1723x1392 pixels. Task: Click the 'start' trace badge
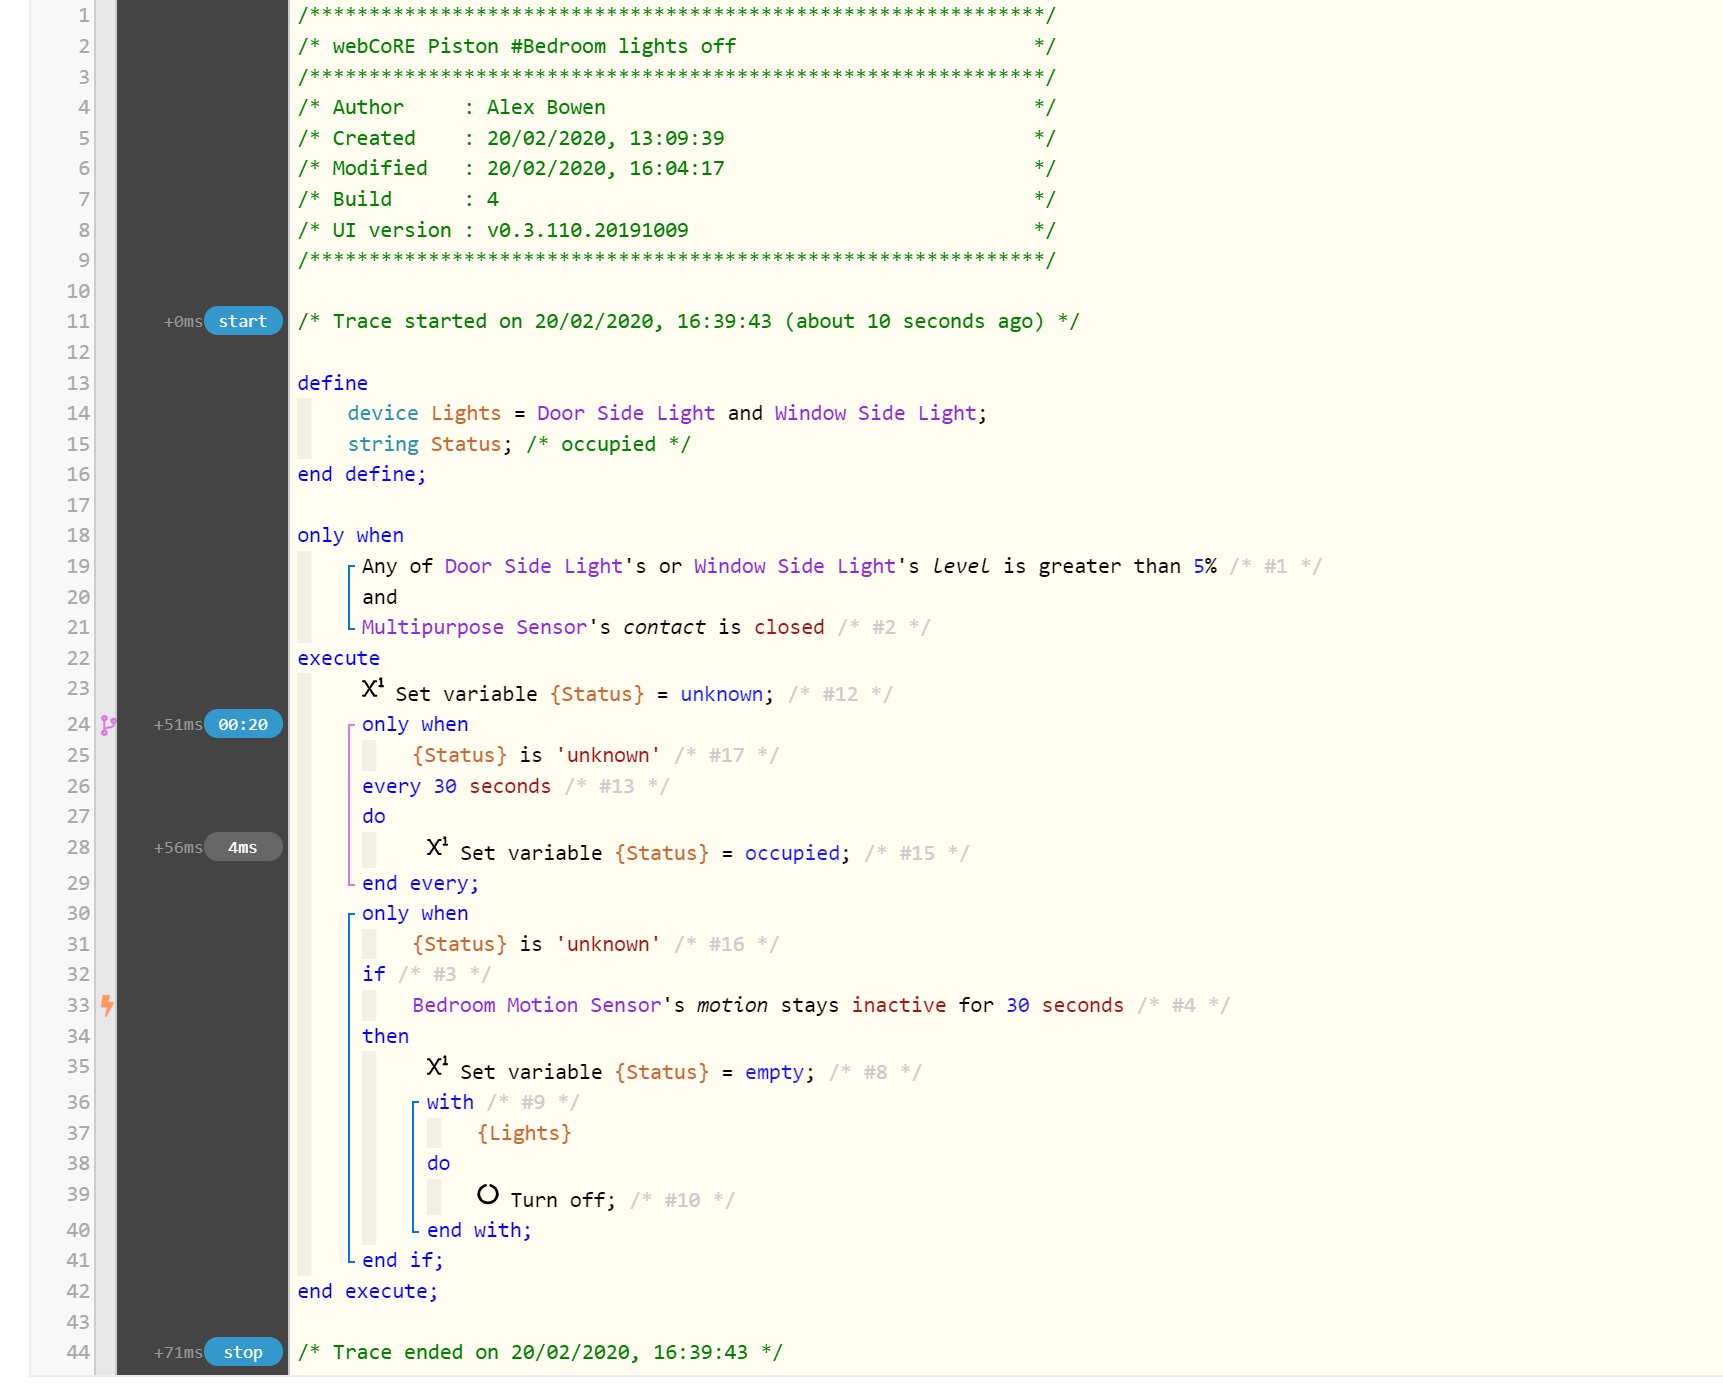(243, 321)
